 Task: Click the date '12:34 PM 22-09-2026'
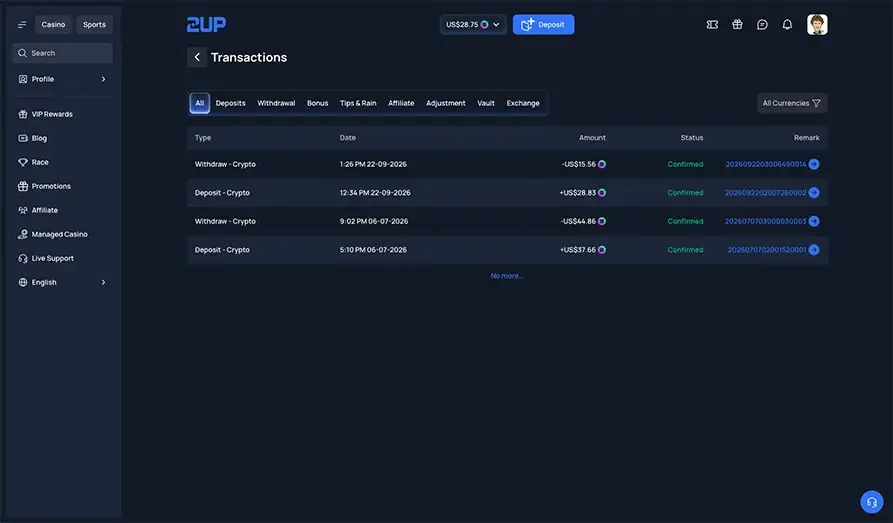click(375, 193)
